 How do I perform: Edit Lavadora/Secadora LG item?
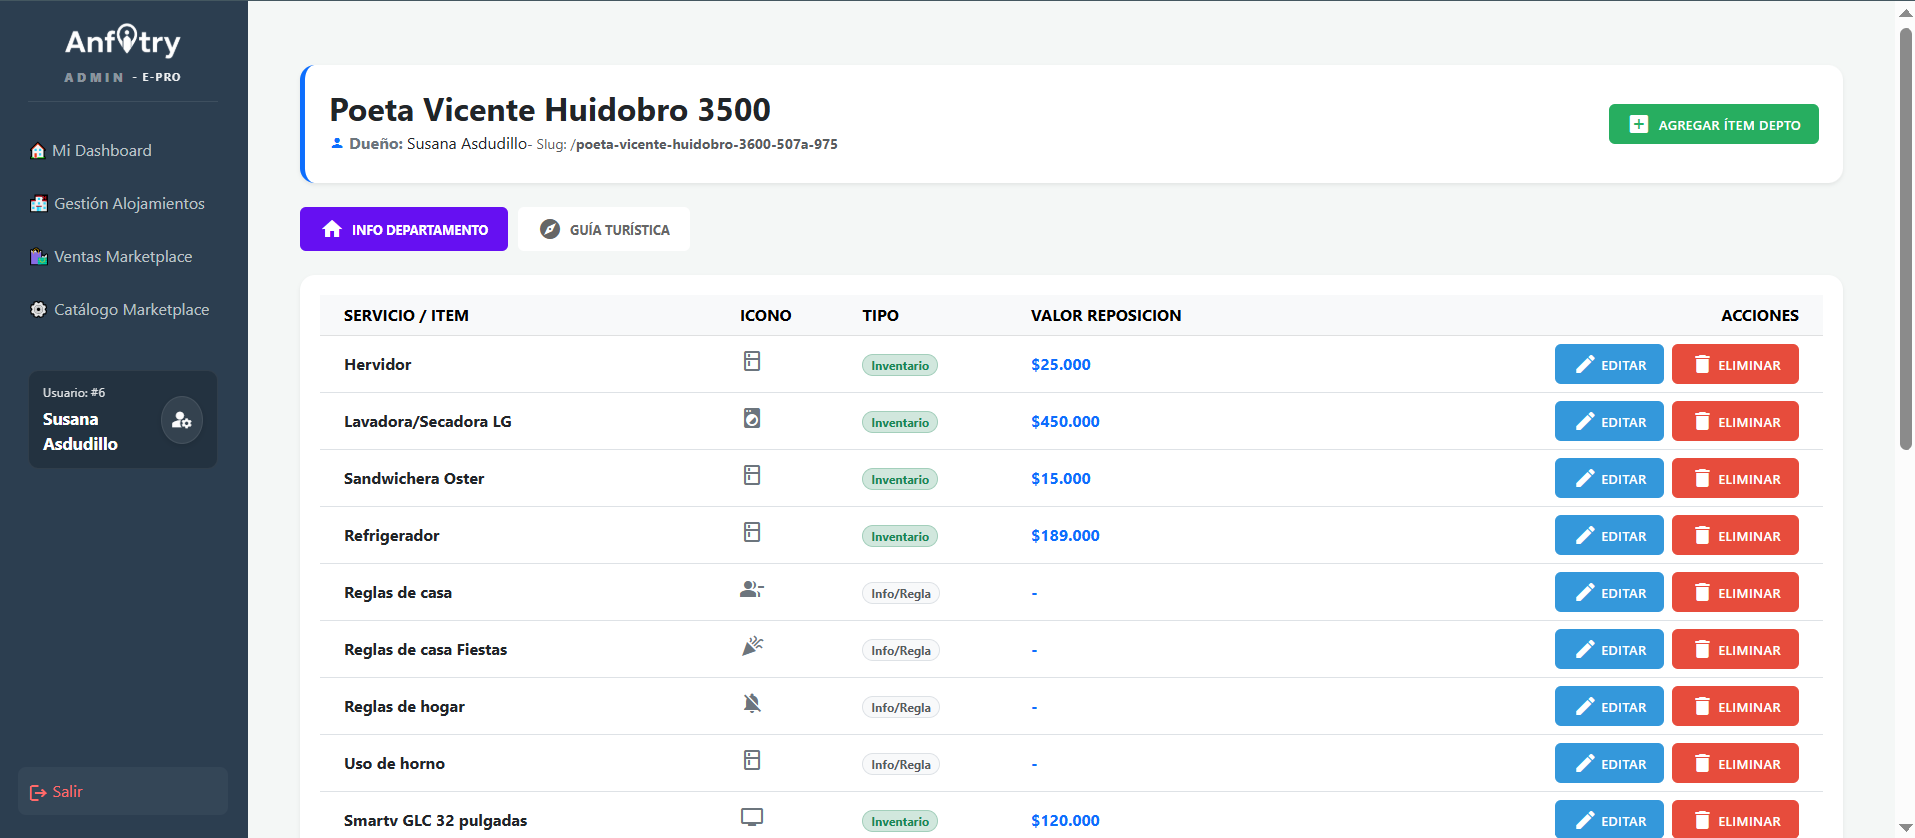(x=1609, y=421)
